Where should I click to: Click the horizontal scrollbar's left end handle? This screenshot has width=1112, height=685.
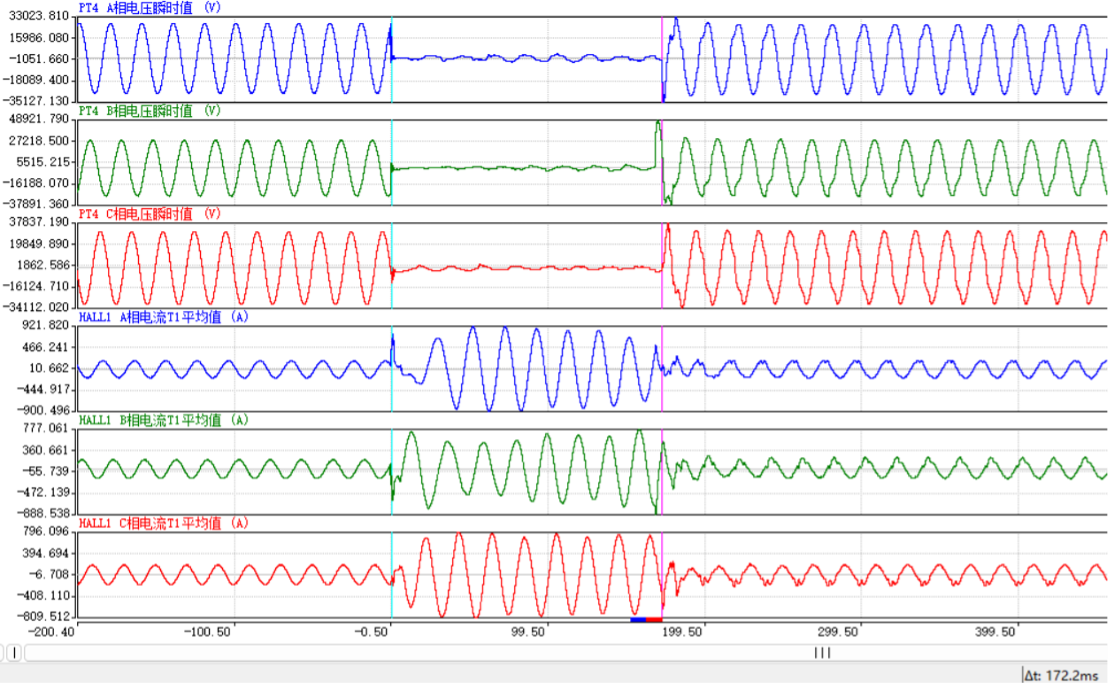[x=15, y=653]
